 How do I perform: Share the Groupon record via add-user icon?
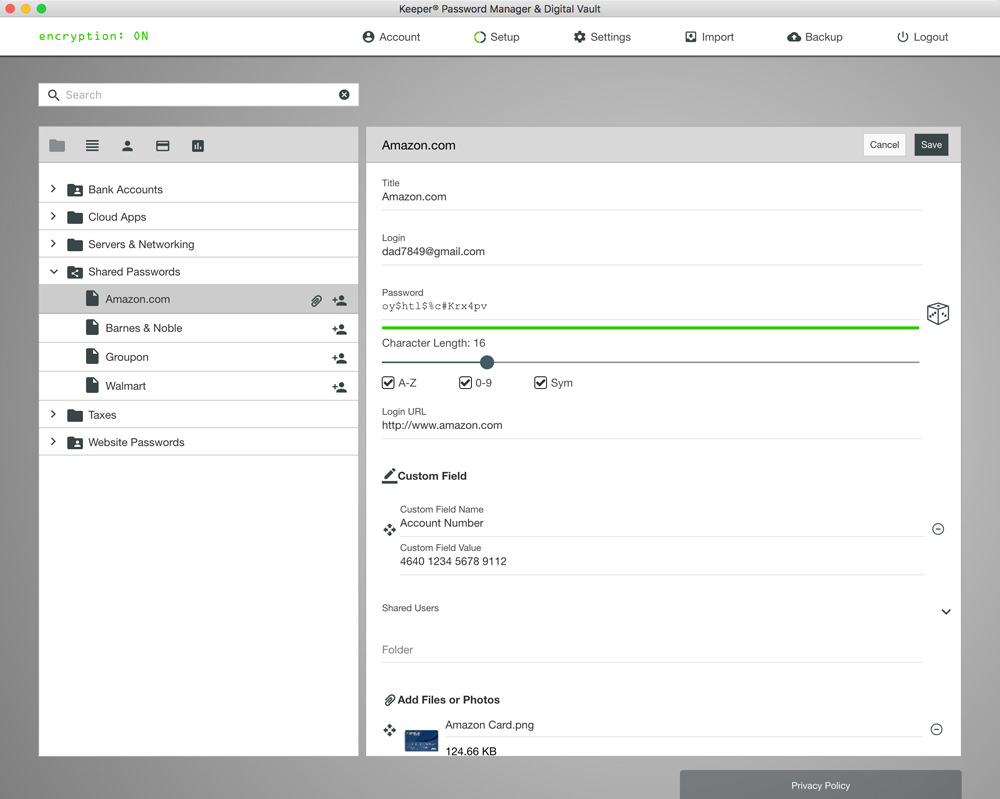coord(339,358)
